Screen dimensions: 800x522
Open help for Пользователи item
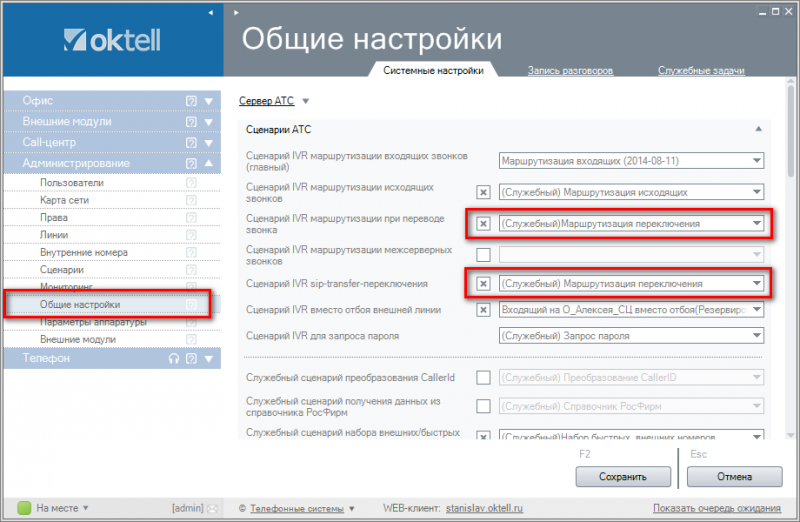(x=191, y=183)
